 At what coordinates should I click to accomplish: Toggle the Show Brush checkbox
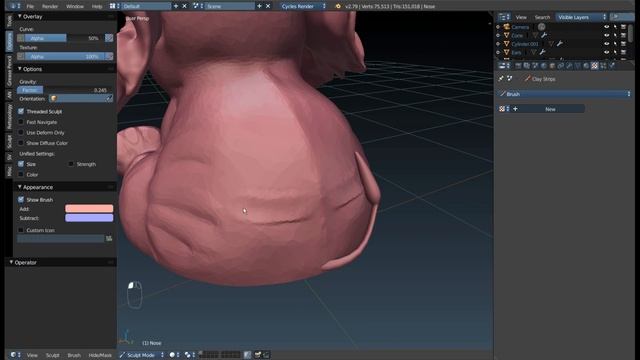tap(21, 200)
